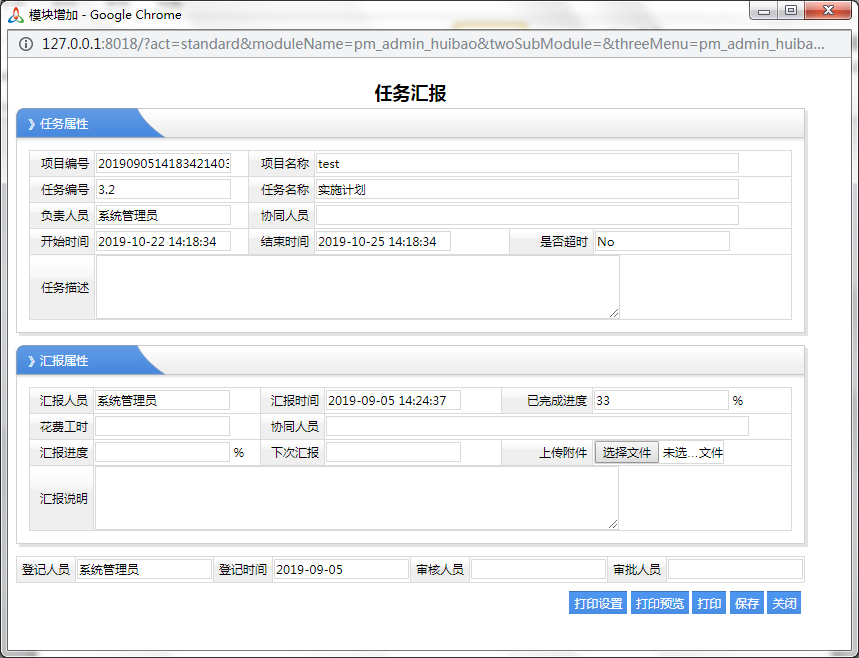Select the 已完成进度 field showing 33
The height and width of the screenshot is (658, 859).
pyautogui.click(x=660, y=401)
